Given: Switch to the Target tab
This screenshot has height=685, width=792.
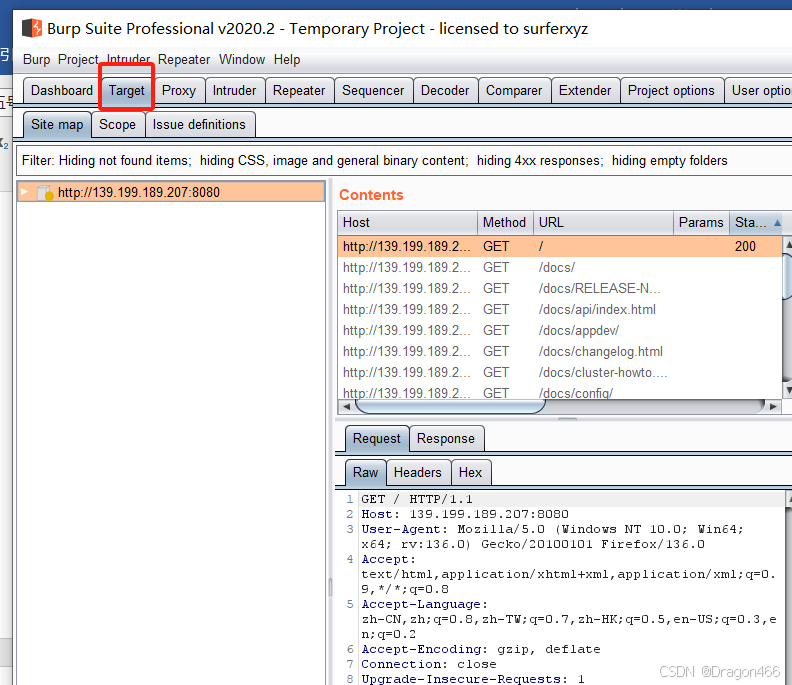Looking at the screenshot, I should pyautogui.click(x=127, y=91).
